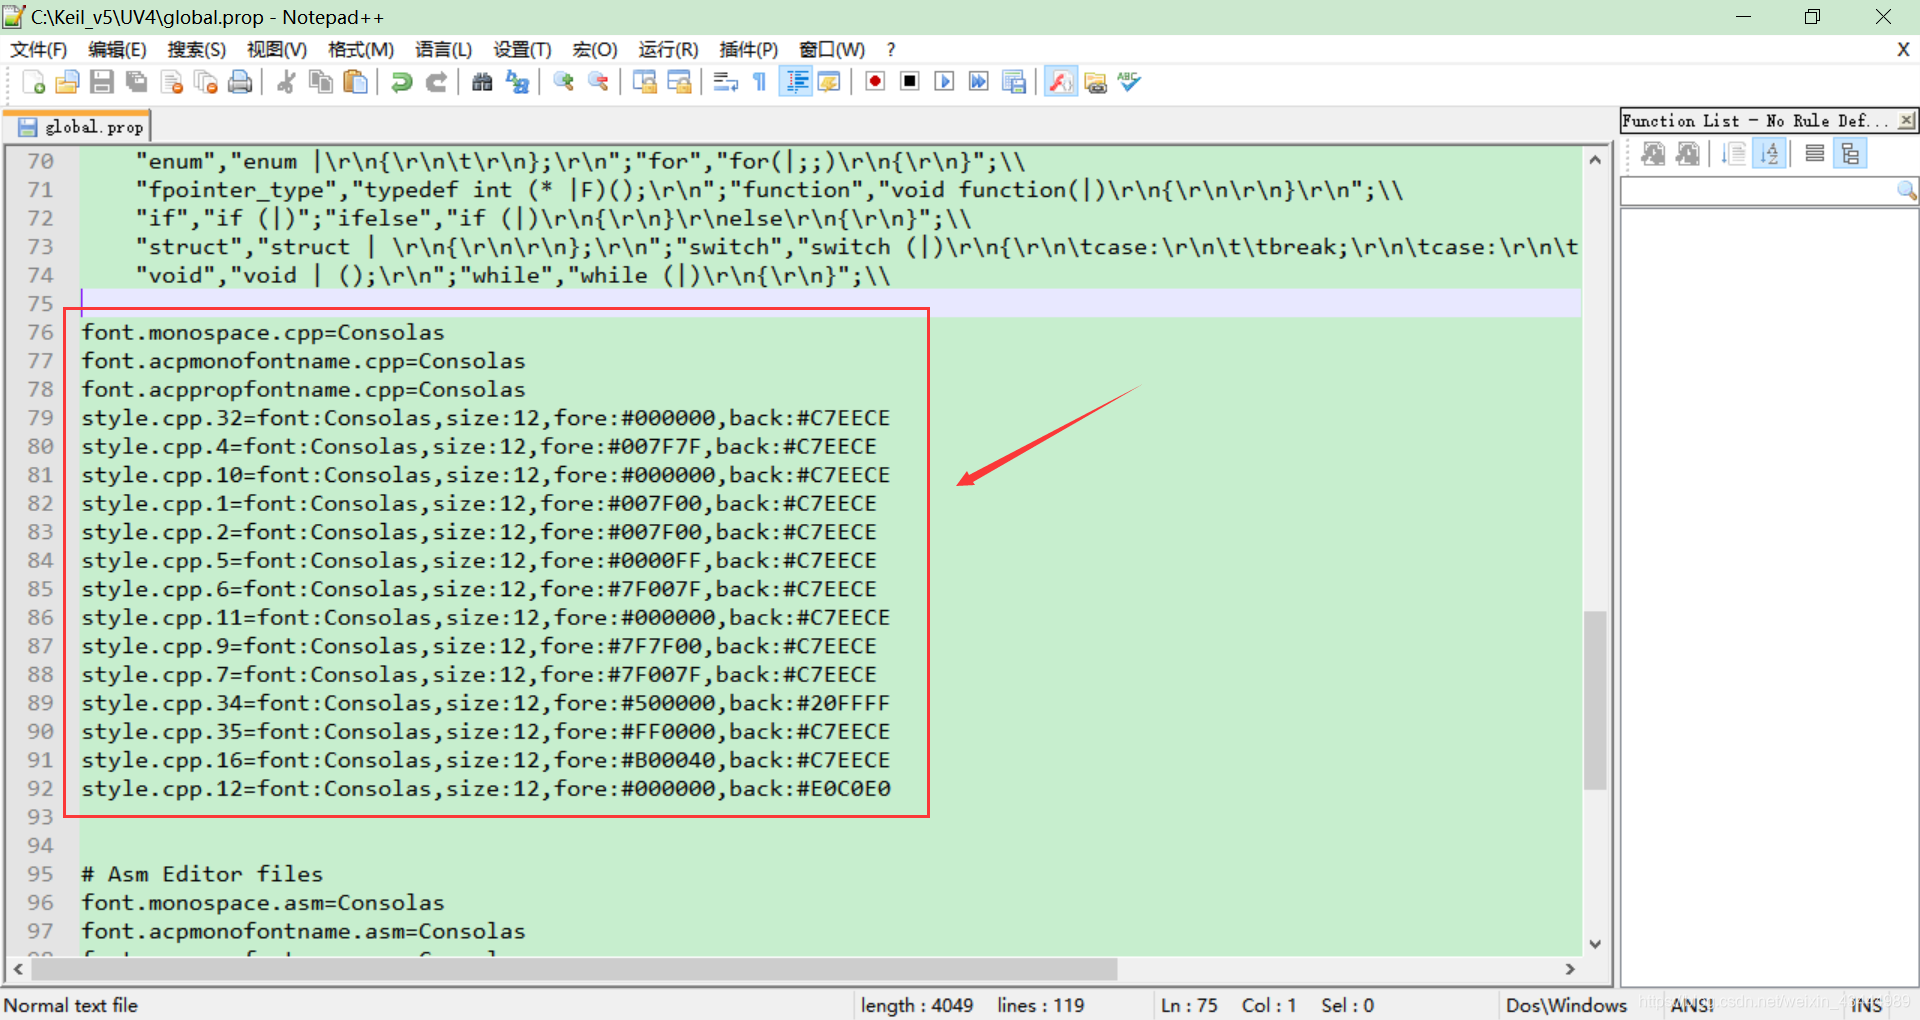
Task: Click the Save All toolbar icon
Action: [x=136, y=83]
